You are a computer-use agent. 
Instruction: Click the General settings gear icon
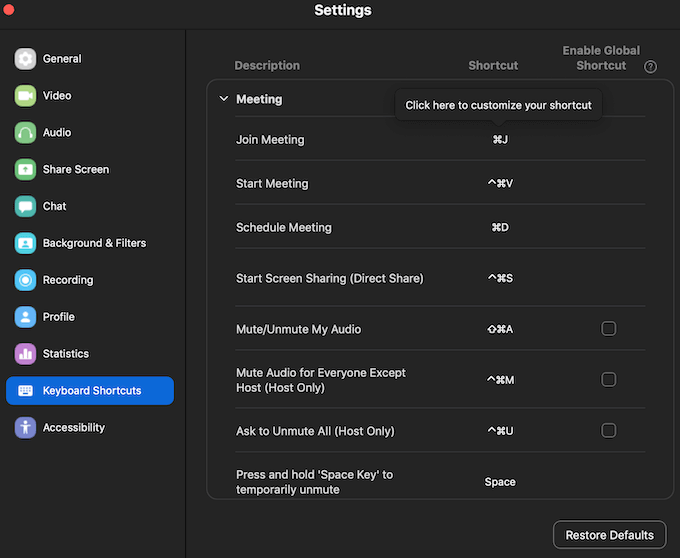[25, 59]
